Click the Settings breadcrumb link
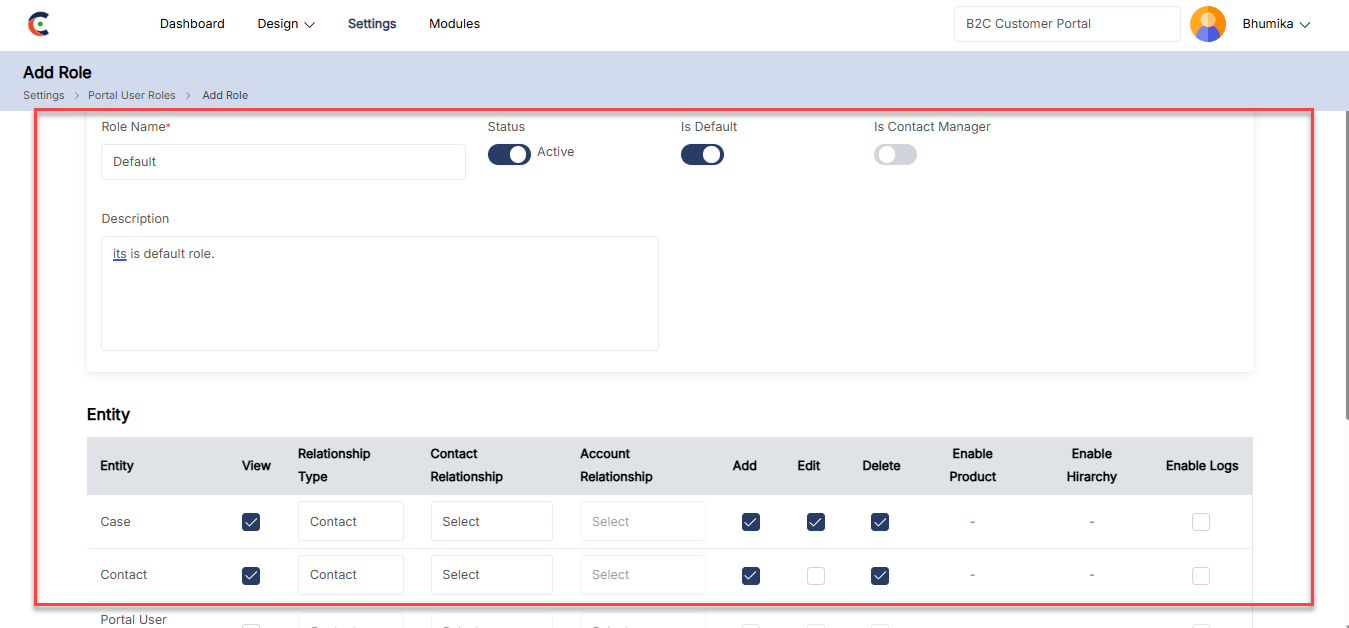The width and height of the screenshot is (1349, 628). (43, 95)
